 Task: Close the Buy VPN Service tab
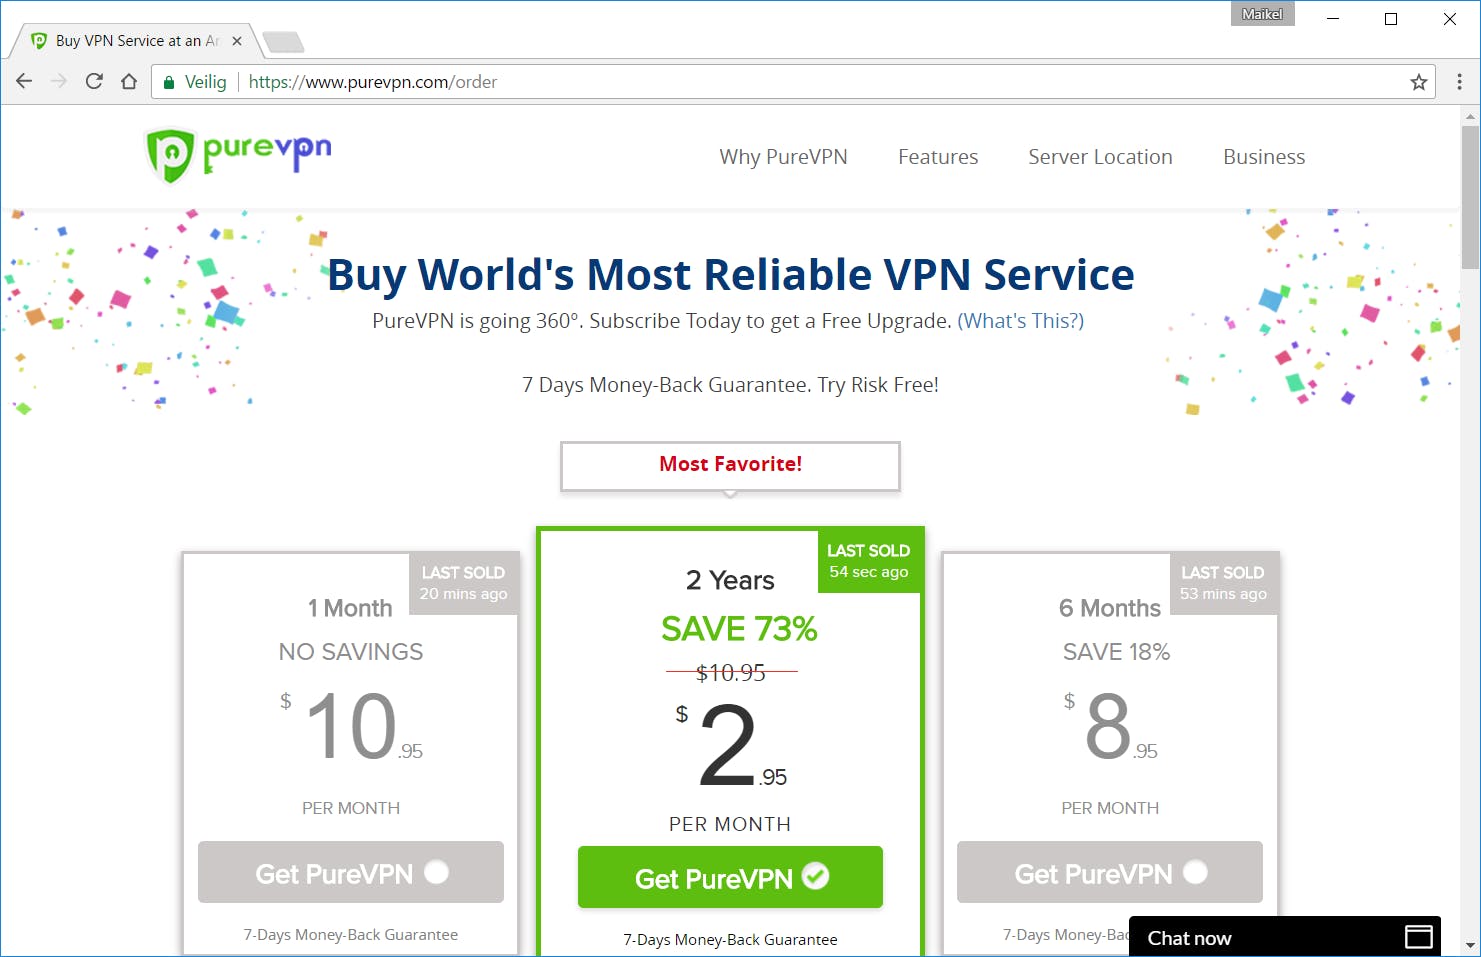[237, 41]
